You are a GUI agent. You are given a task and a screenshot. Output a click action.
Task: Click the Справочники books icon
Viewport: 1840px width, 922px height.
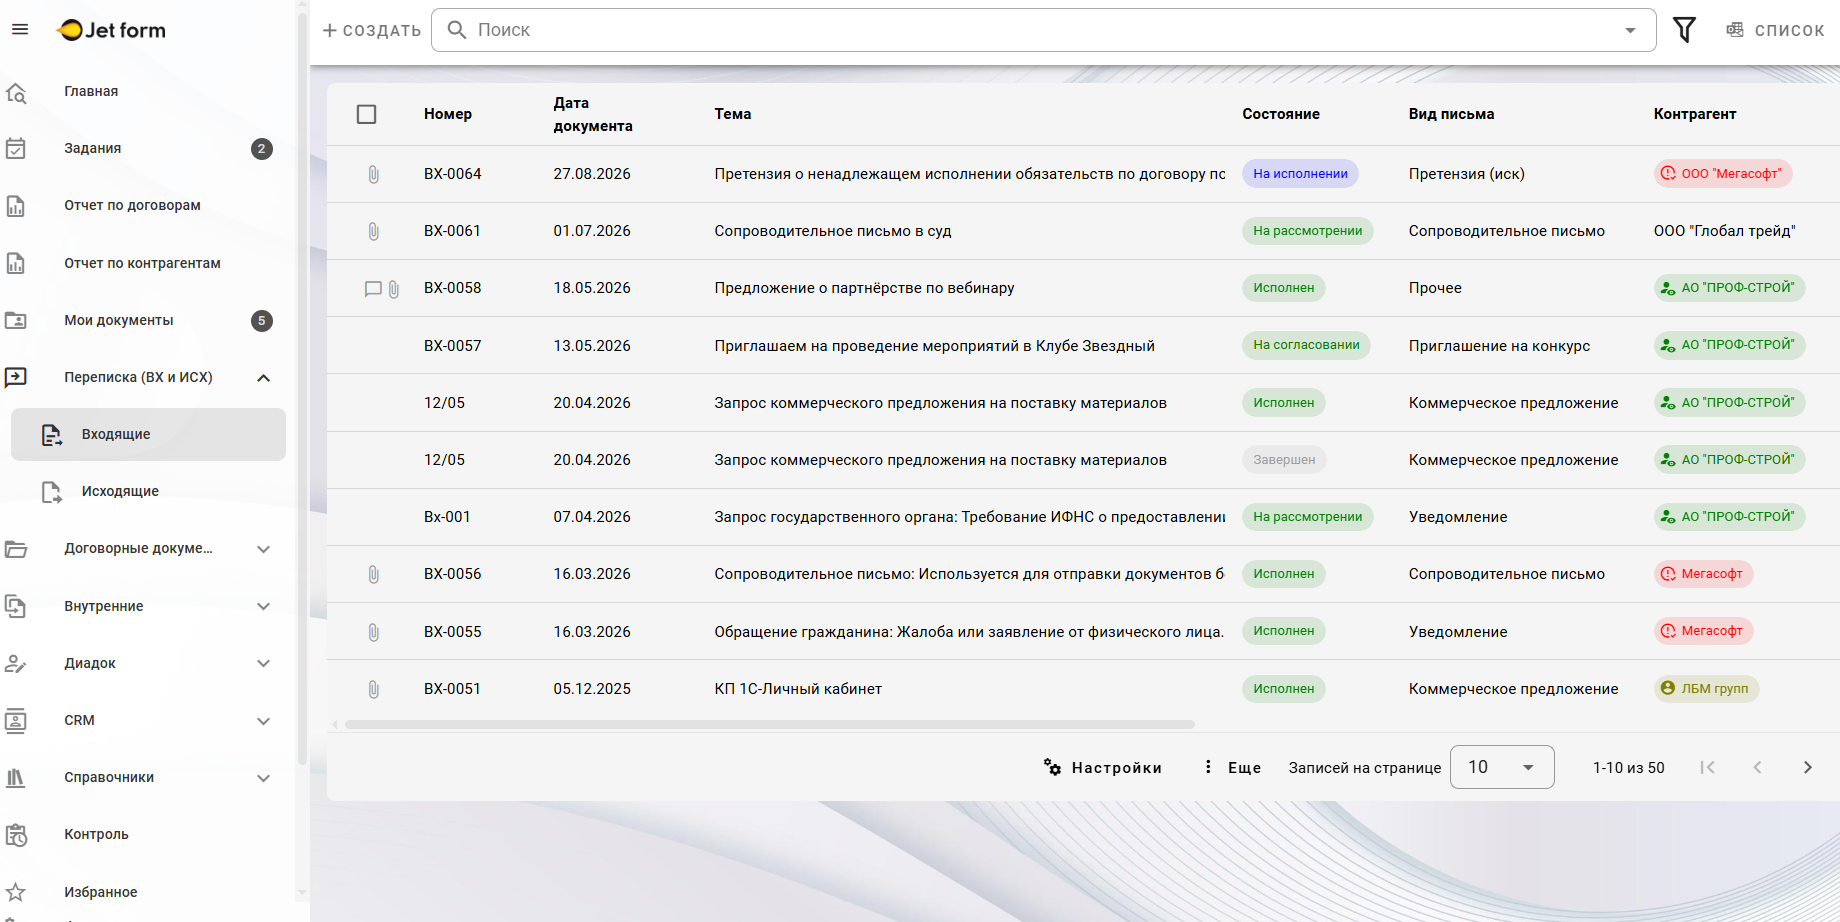pos(16,777)
